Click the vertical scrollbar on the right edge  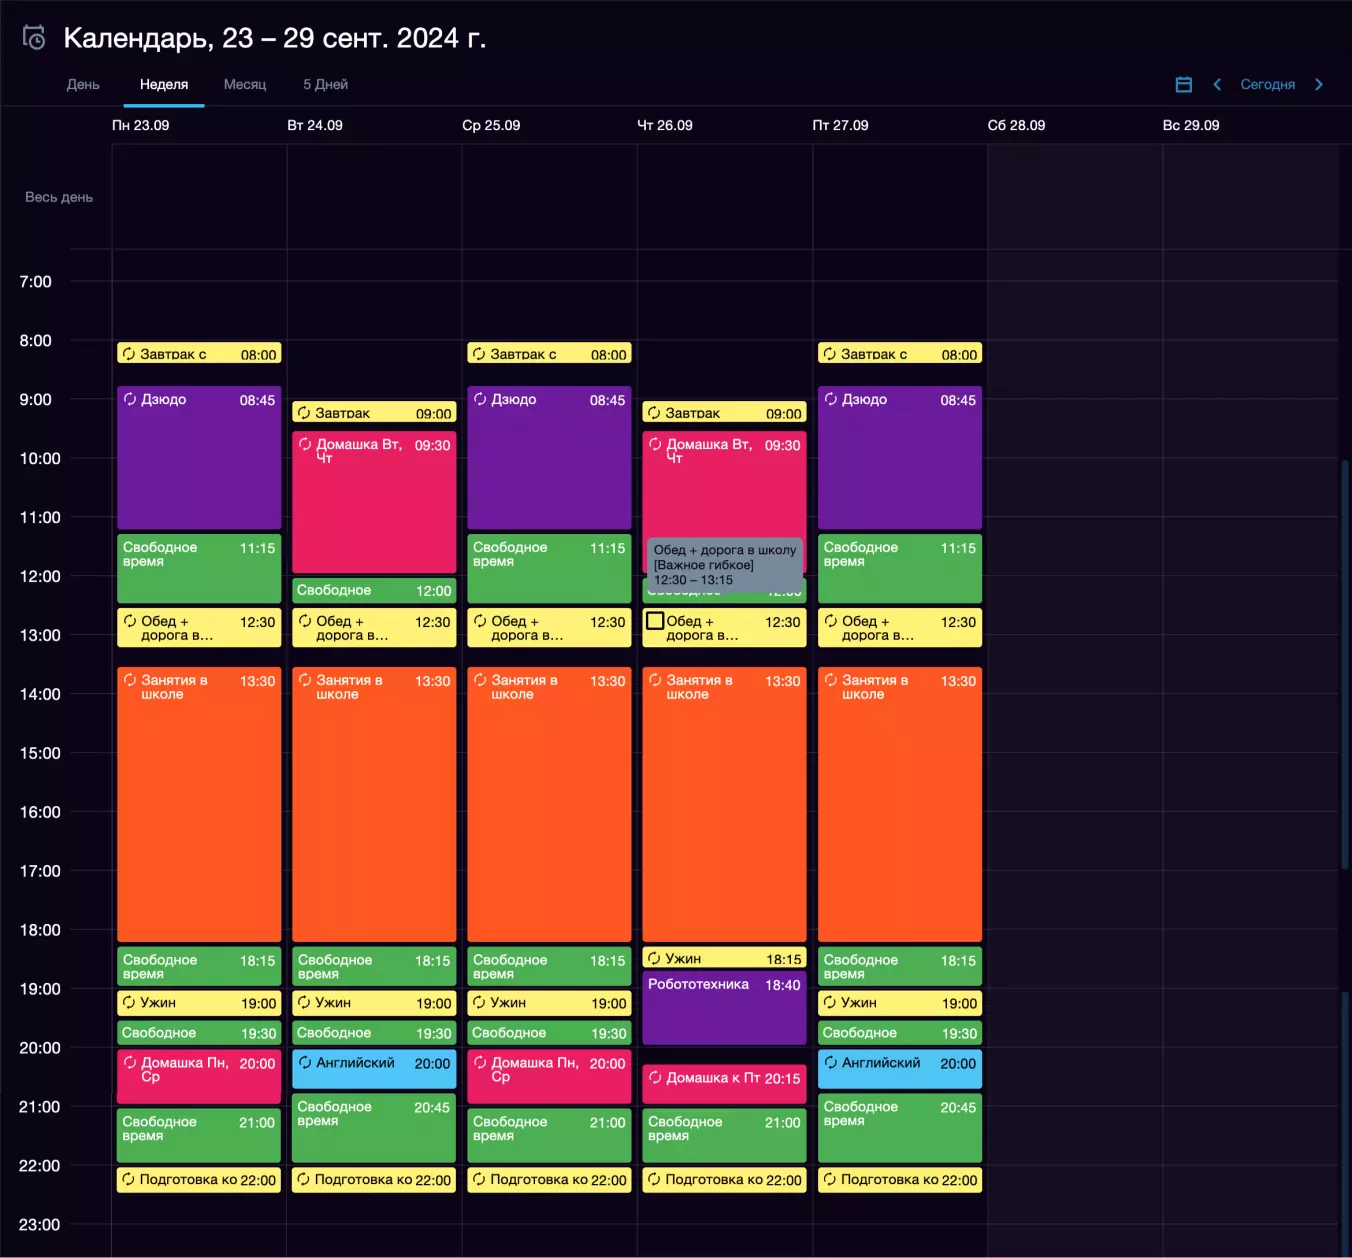click(x=1345, y=664)
